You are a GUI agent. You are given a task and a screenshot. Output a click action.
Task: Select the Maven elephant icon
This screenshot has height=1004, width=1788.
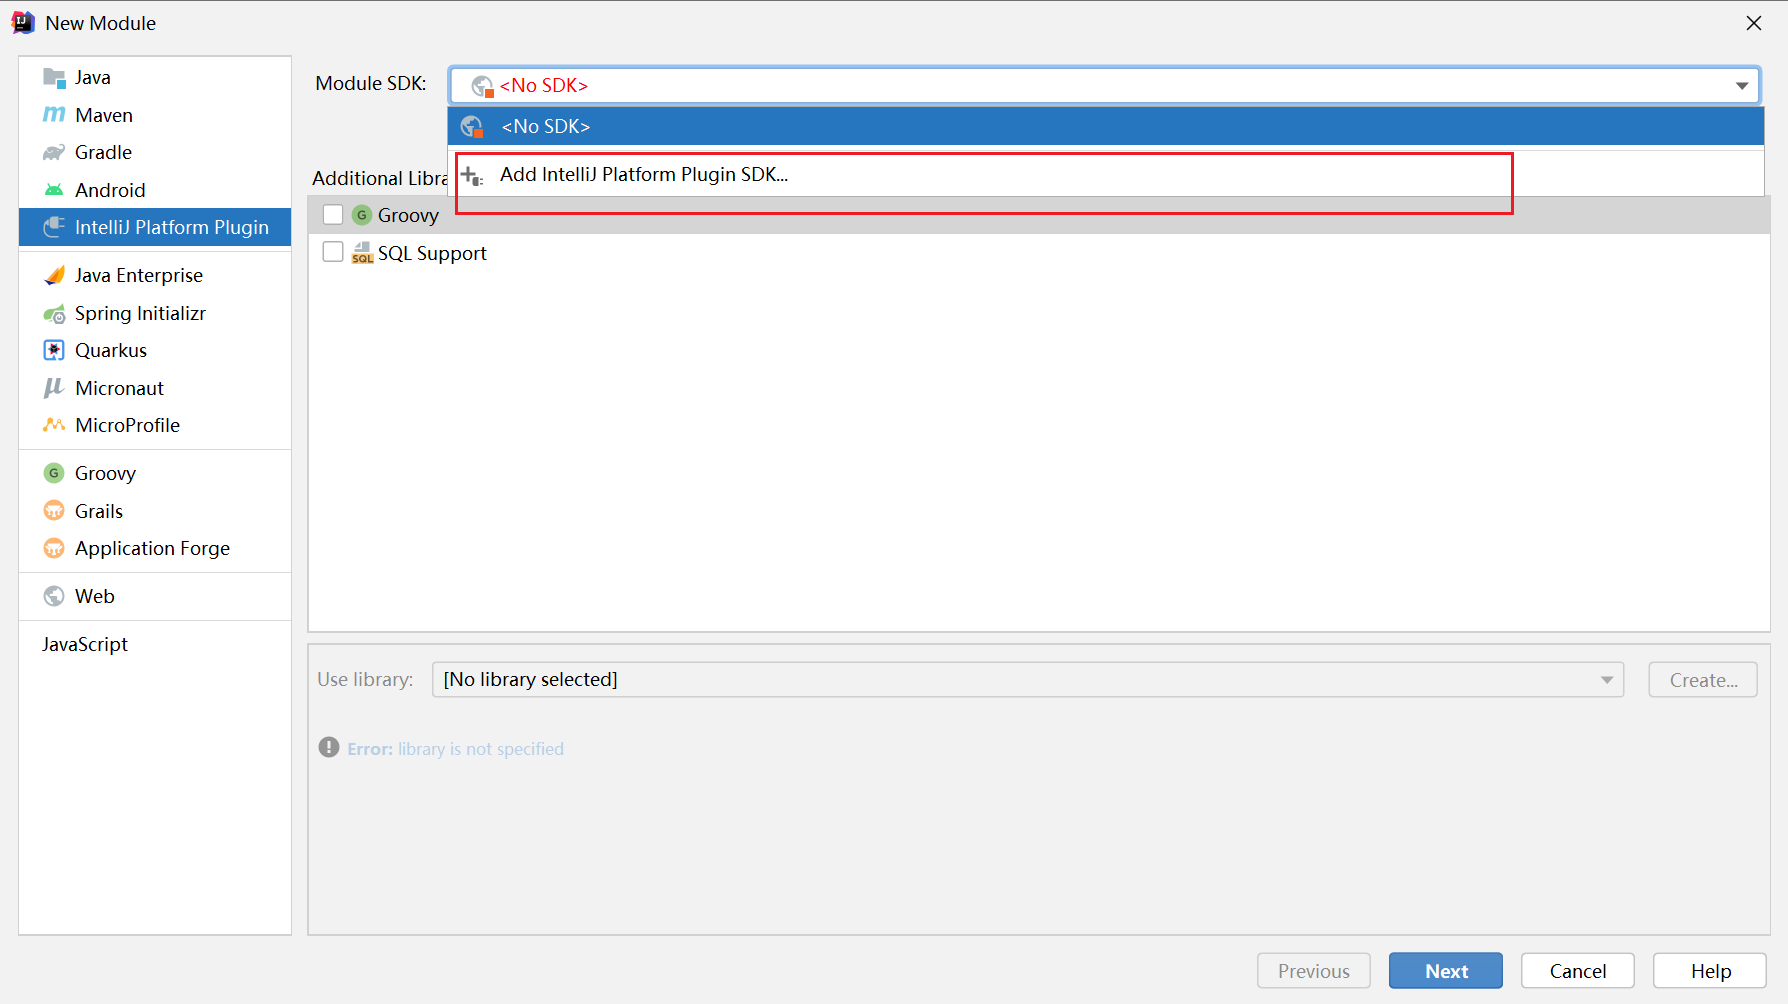pos(54,114)
